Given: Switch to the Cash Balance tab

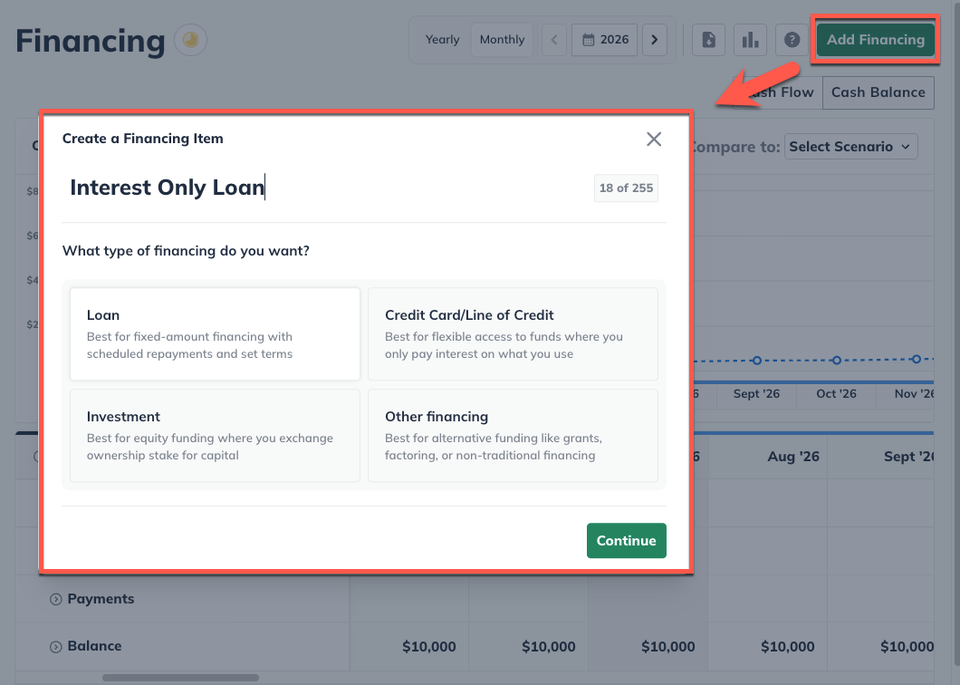Looking at the screenshot, I should [878, 92].
